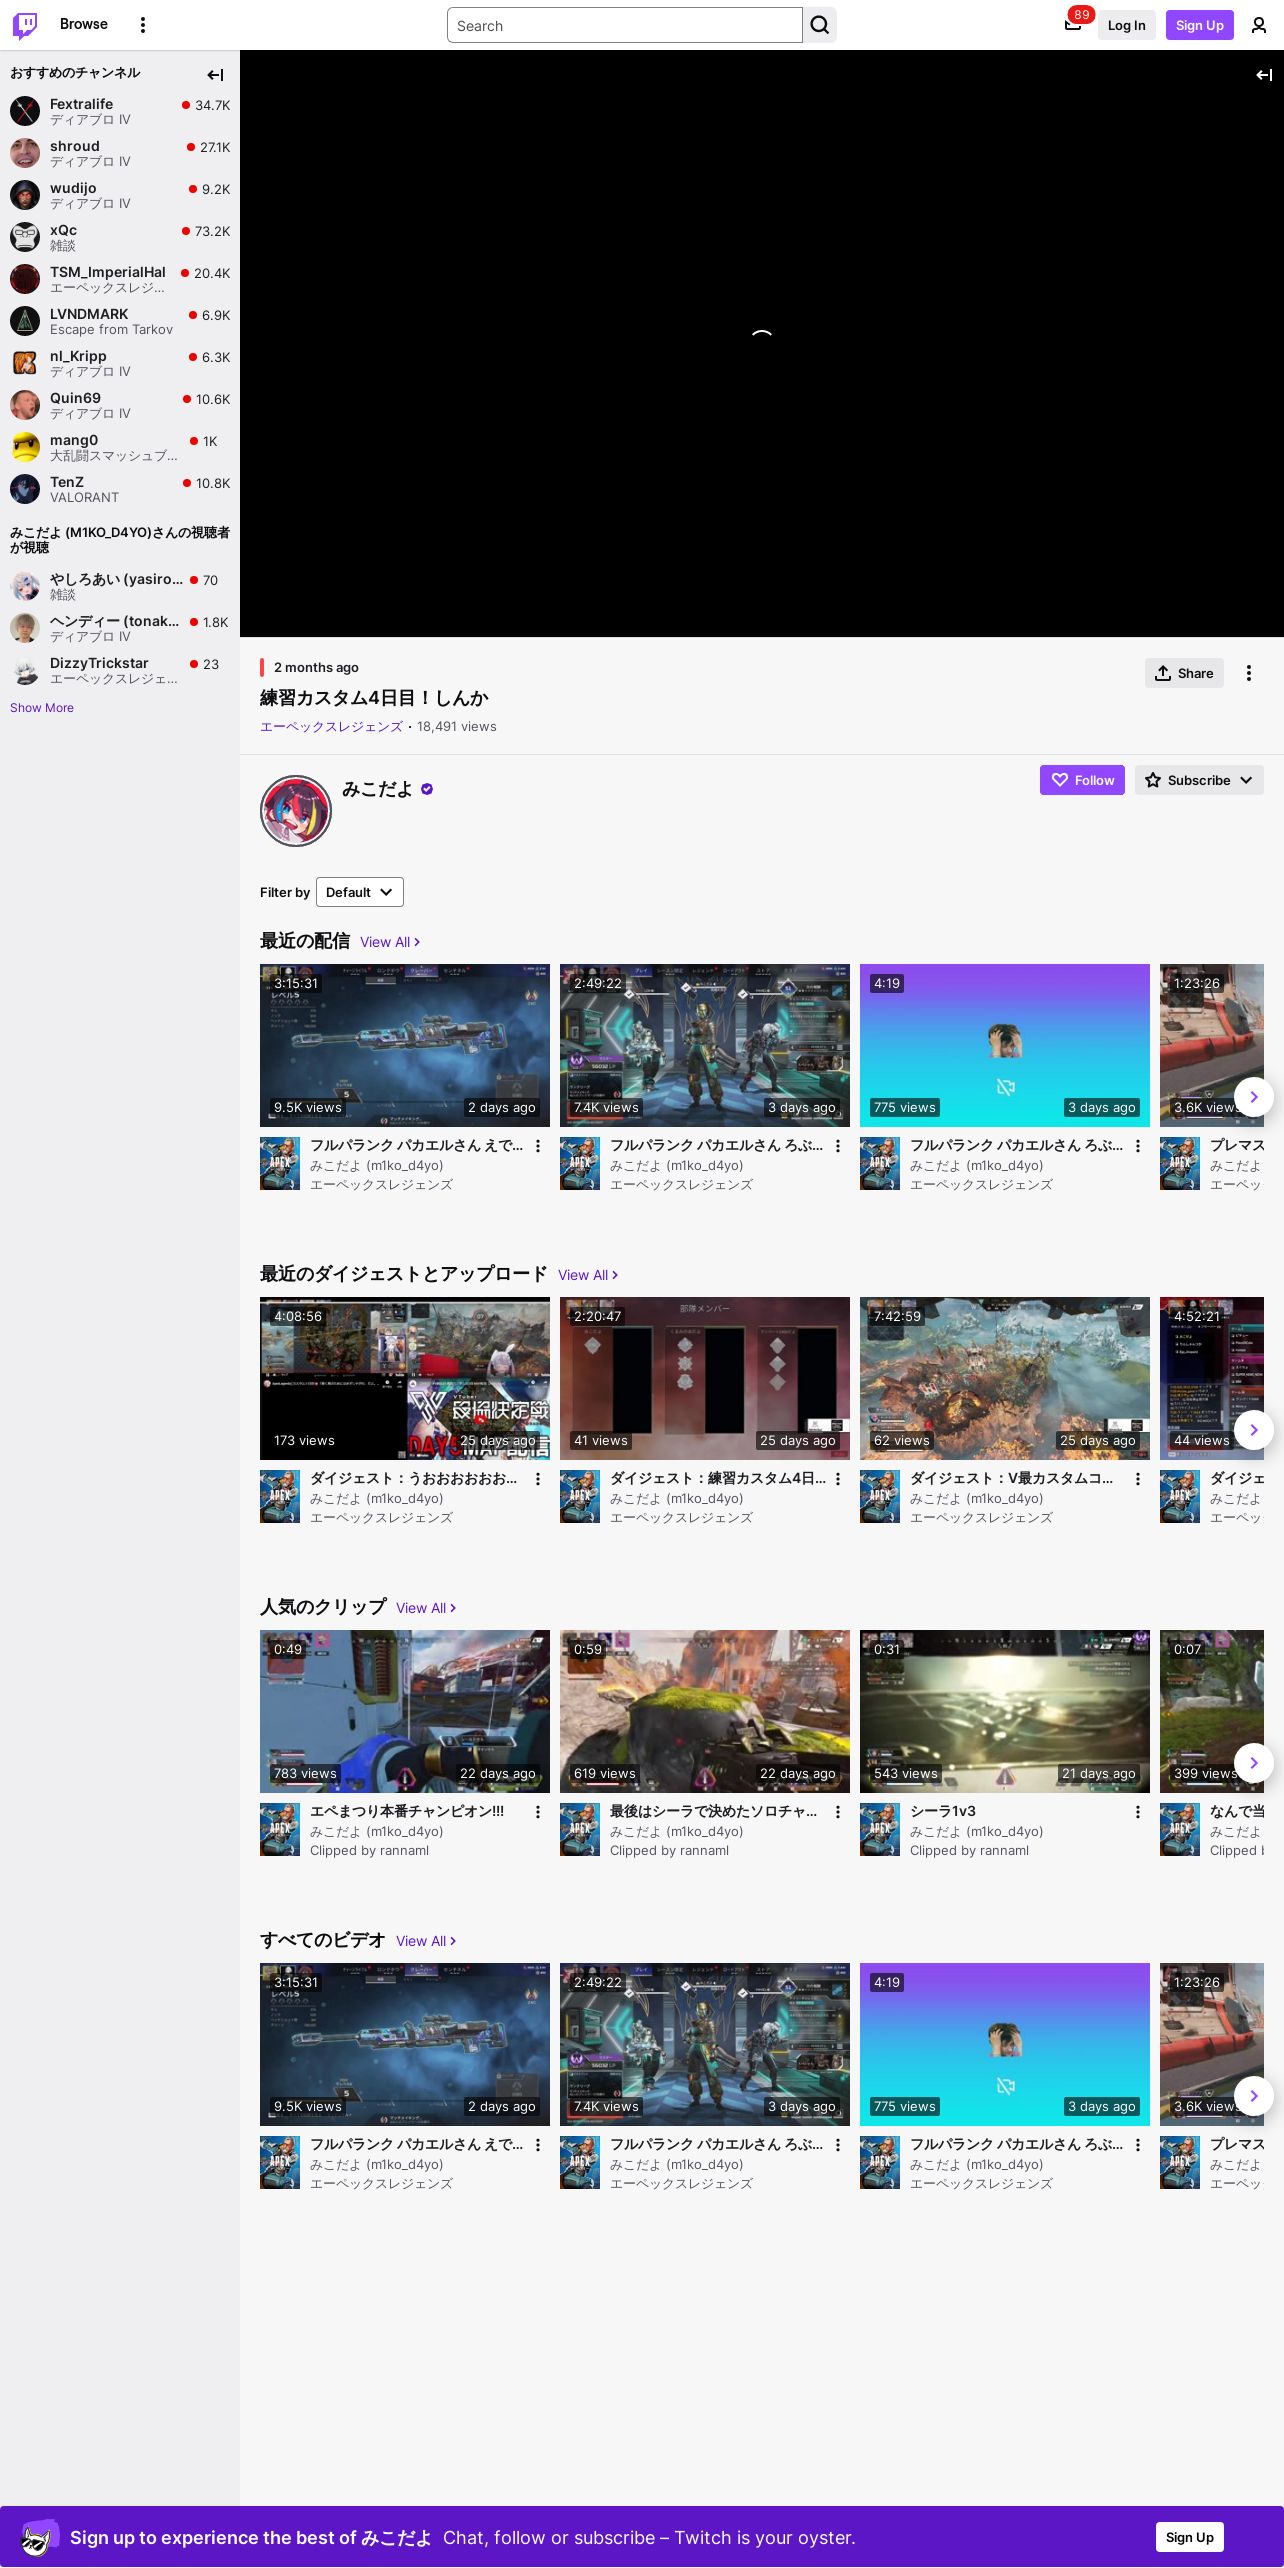Viewport: 1284px width, 2568px height.
Task: Open the 4:19 thumbnail in すべてのビデオ
Action: click(x=1005, y=2044)
